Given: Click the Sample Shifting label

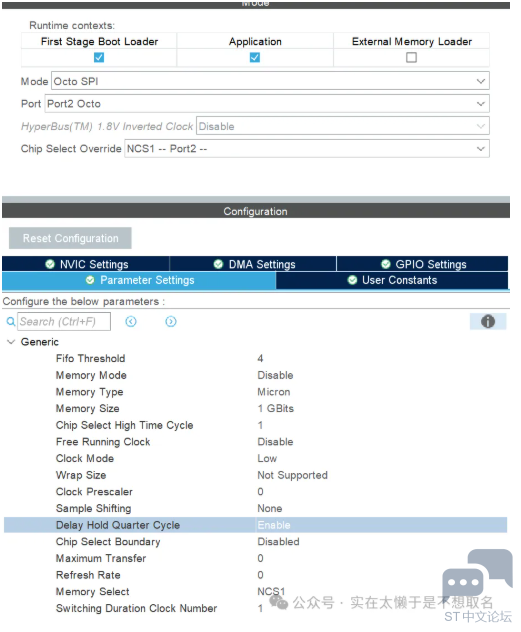Looking at the screenshot, I should tap(93, 508).
